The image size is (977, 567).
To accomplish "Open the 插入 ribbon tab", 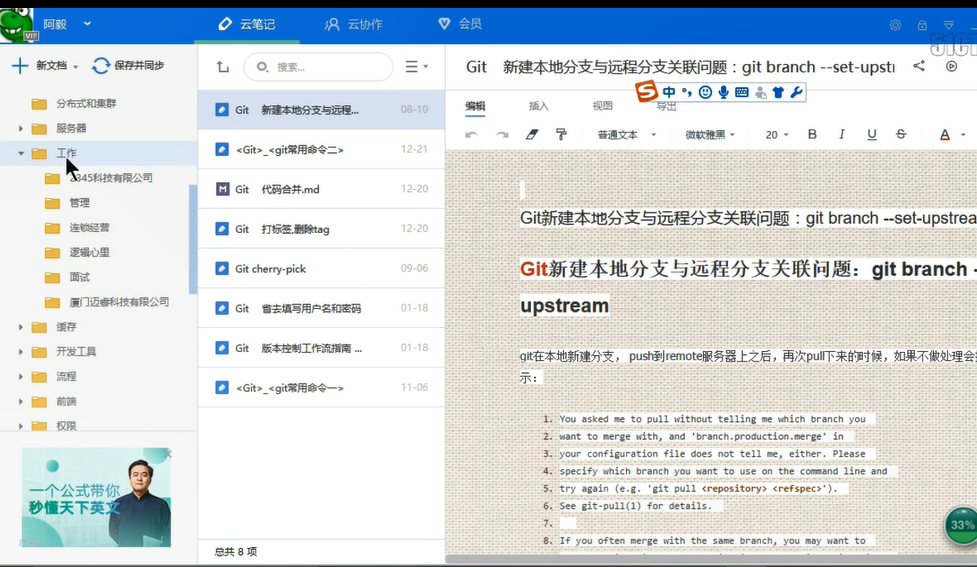I will point(539,106).
